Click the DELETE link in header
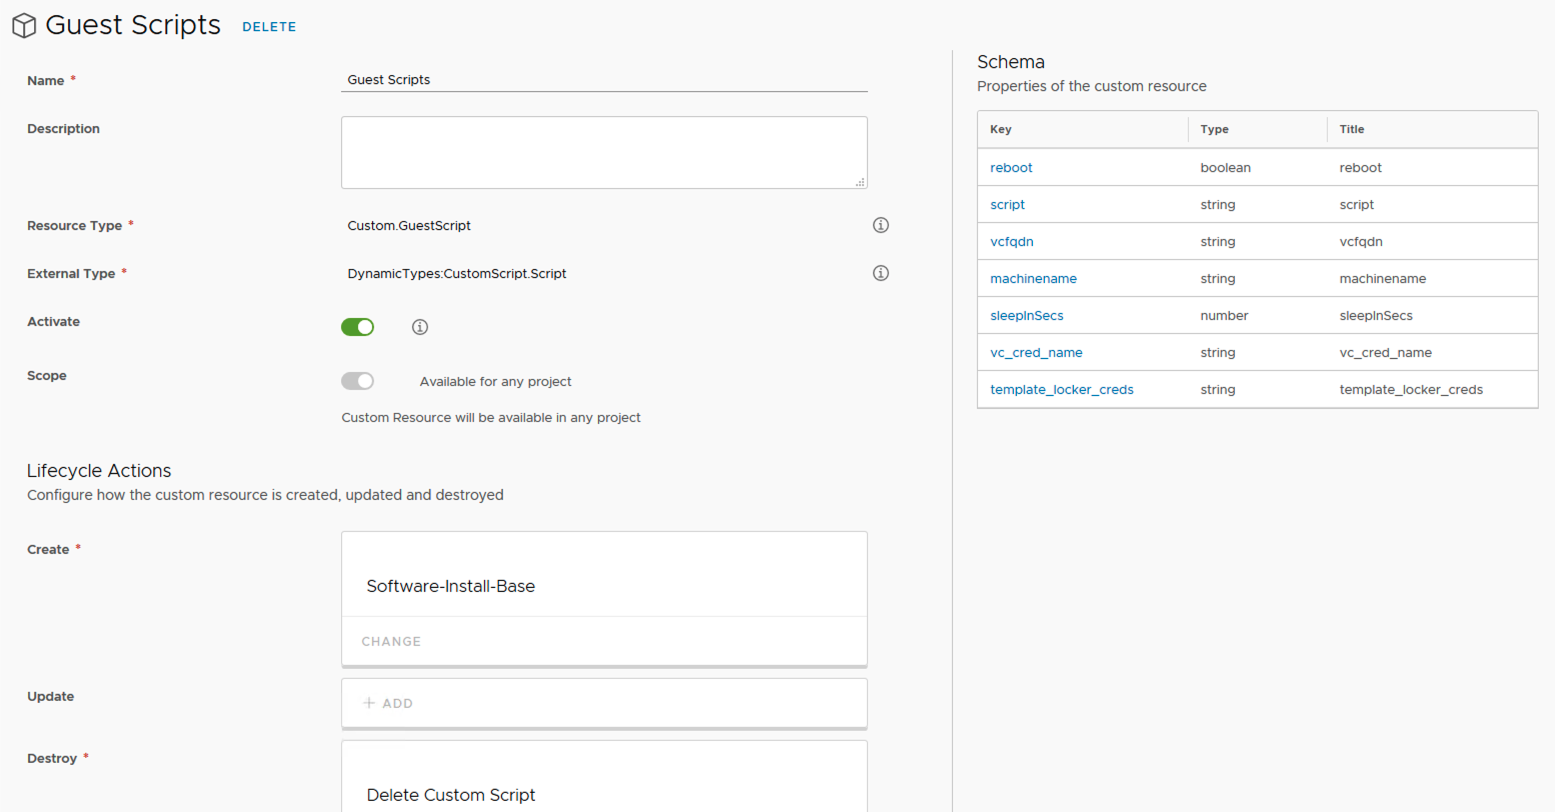This screenshot has height=812, width=1555. tap(269, 27)
